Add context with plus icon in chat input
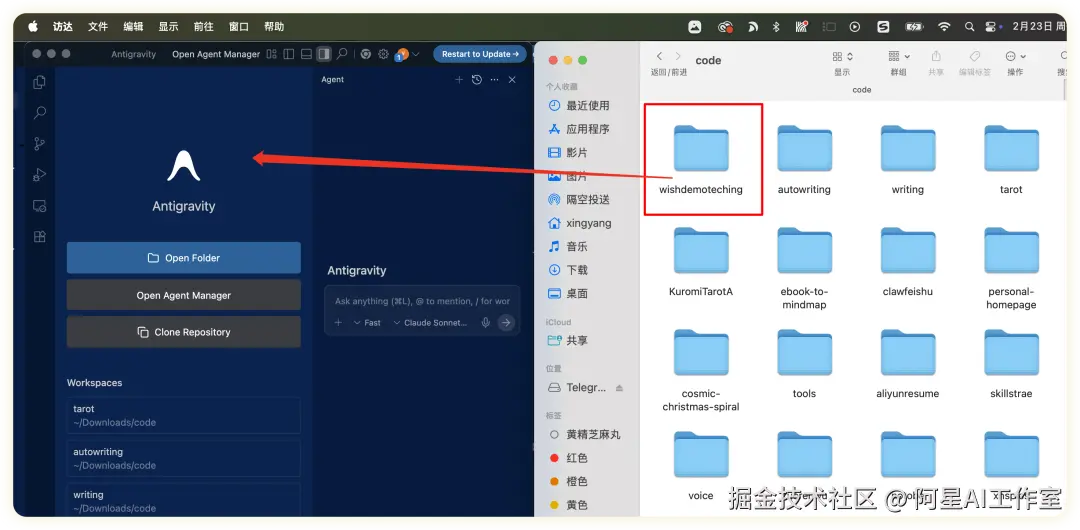The height and width of the screenshot is (530, 1080). (x=338, y=323)
